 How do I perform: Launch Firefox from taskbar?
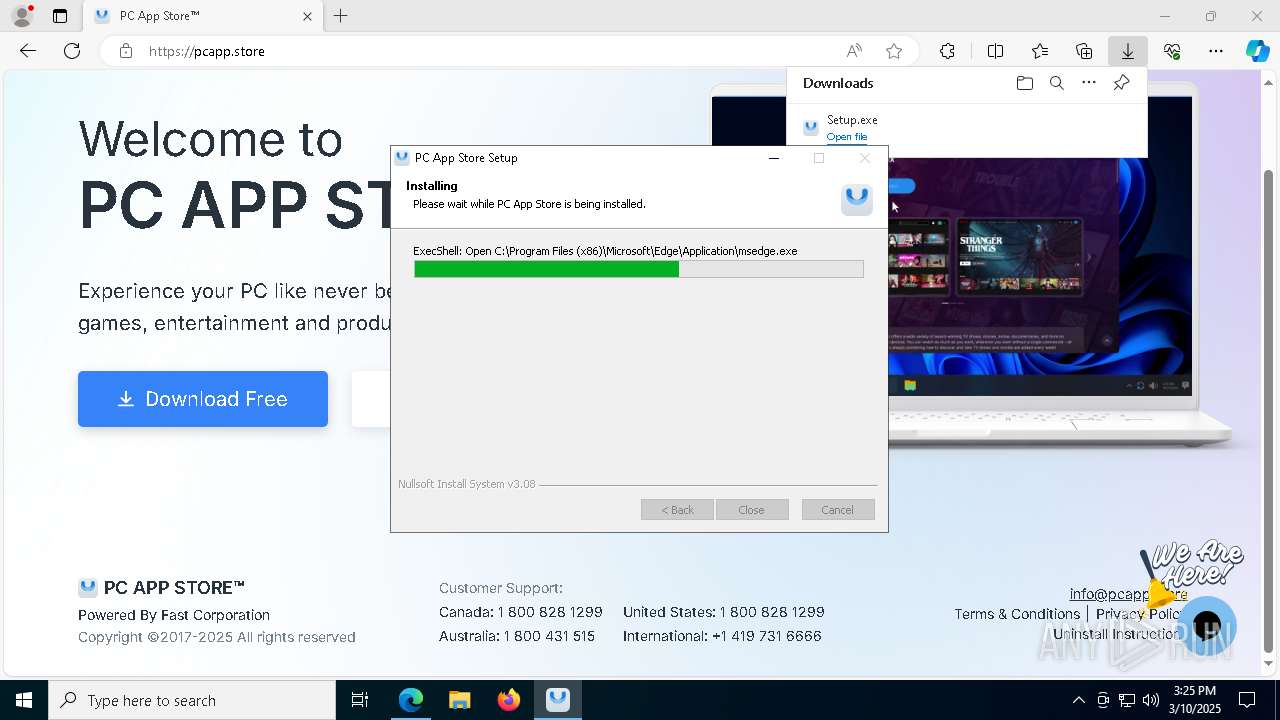coord(509,700)
